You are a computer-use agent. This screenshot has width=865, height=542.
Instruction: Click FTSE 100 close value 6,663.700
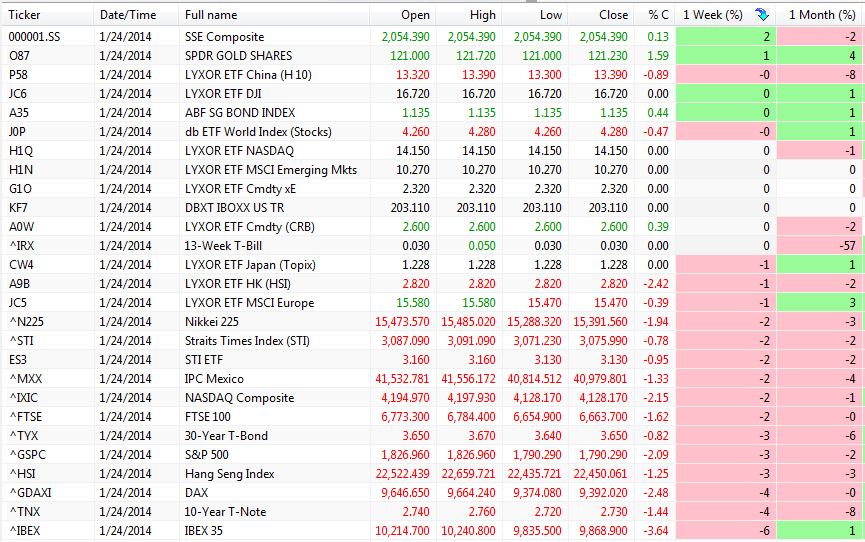(x=600, y=416)
